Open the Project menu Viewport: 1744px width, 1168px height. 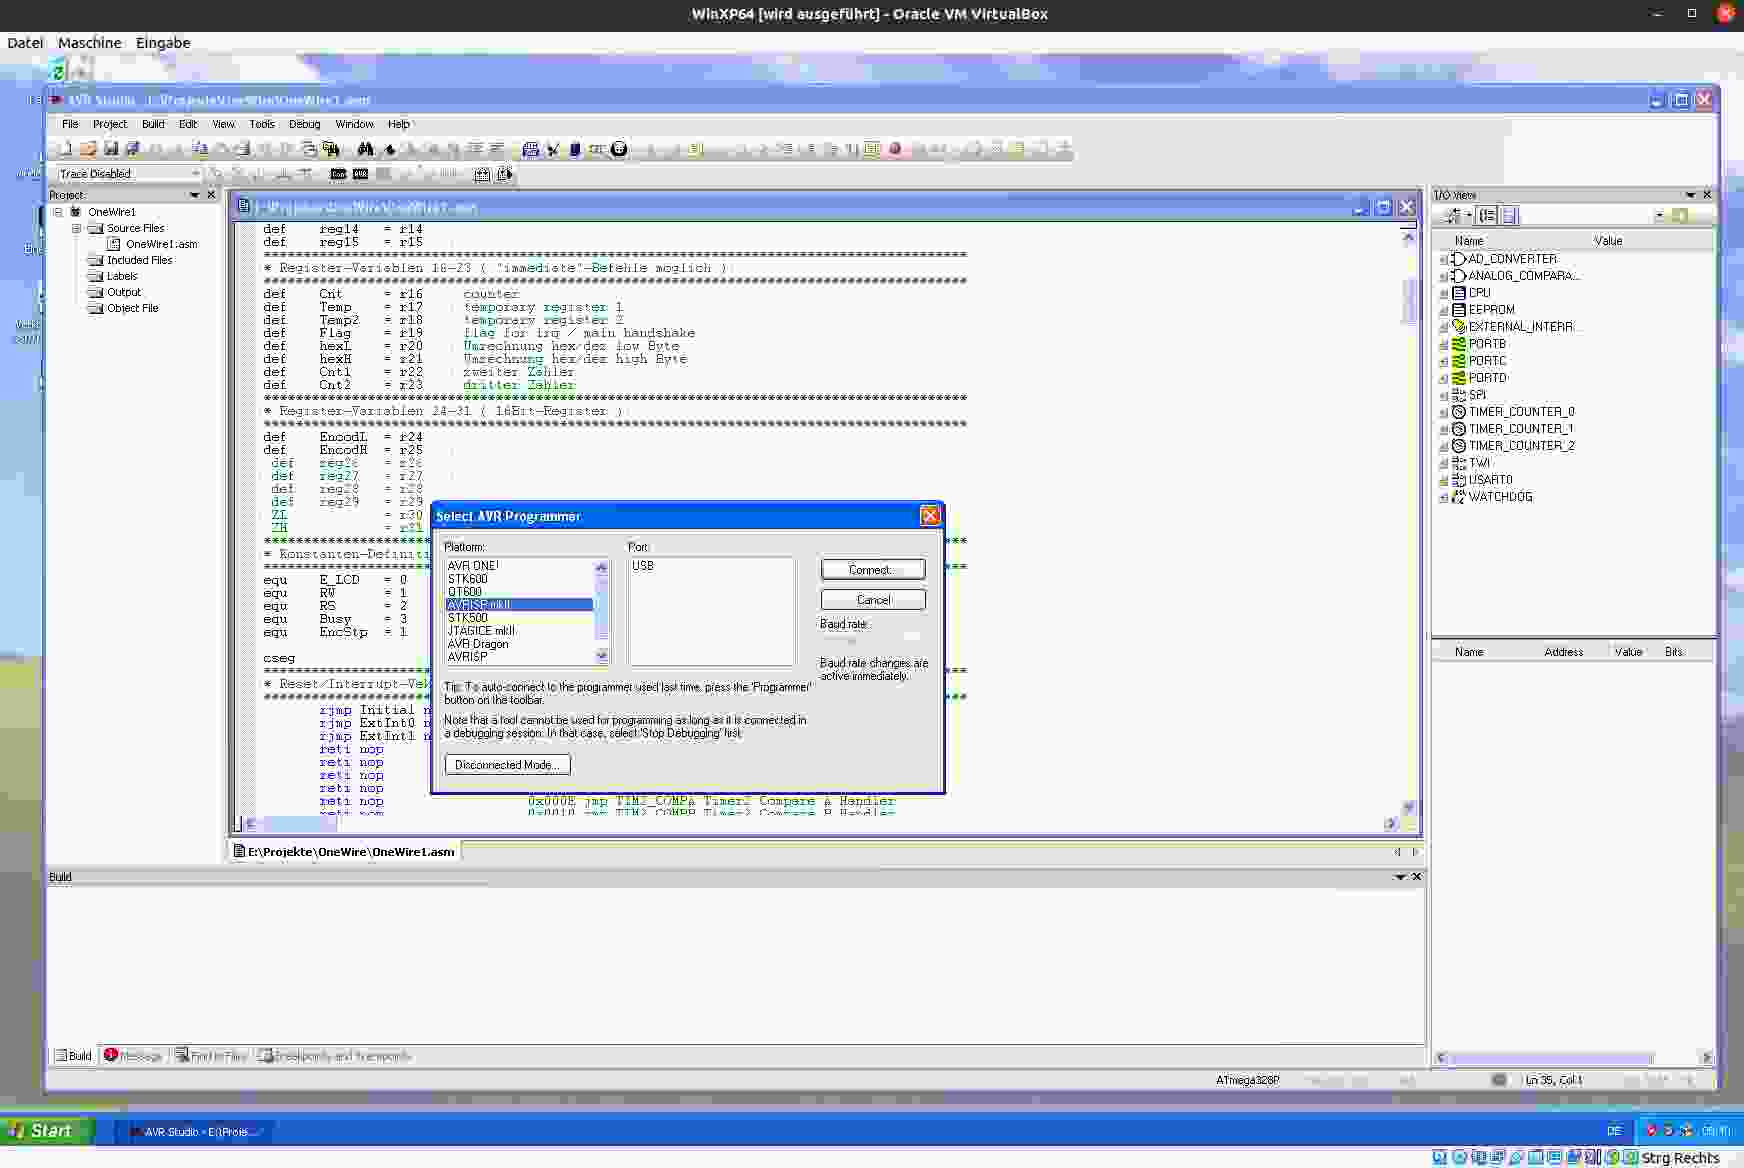pyautogui.click(x=110, y=124)
